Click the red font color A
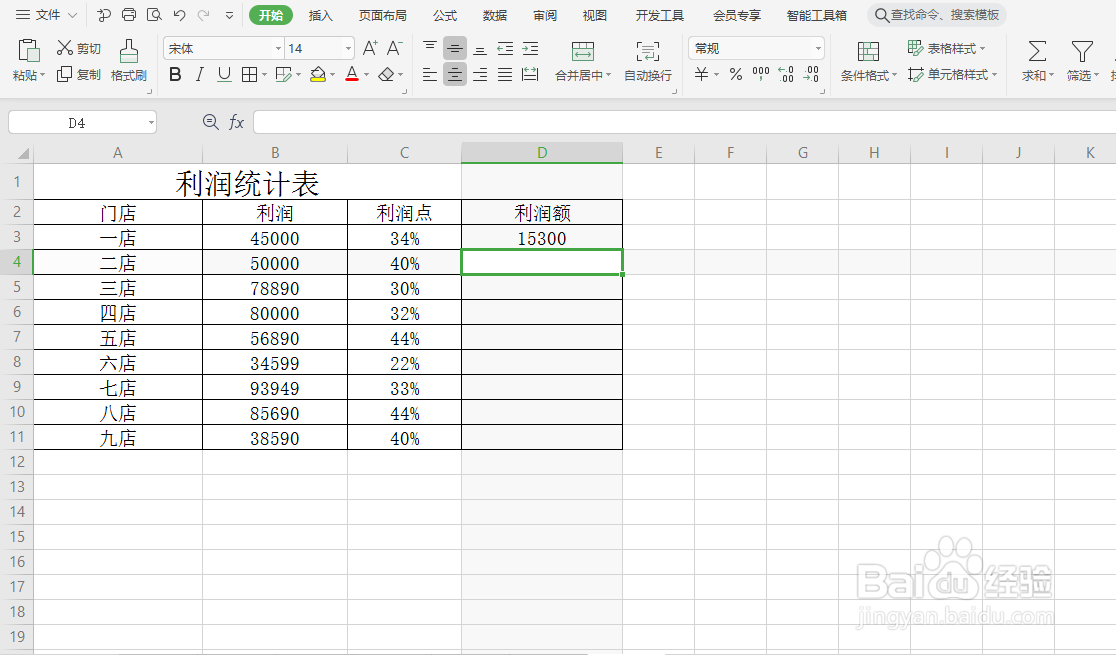 coord(352,74)
